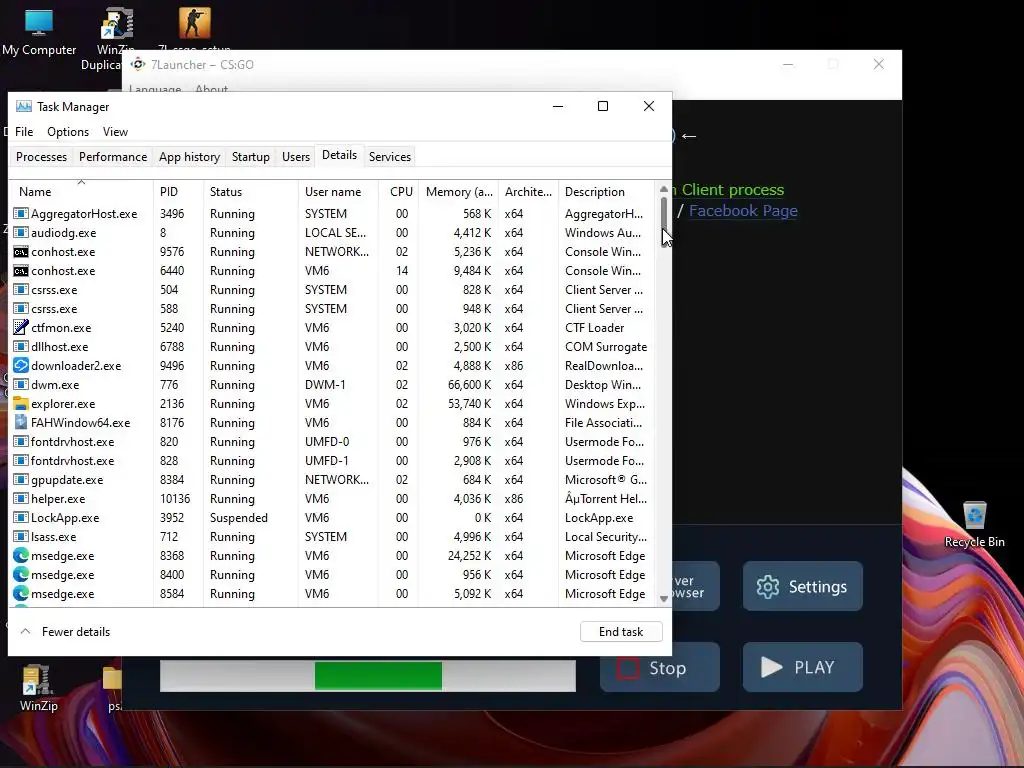This screenshot has width=1024, height=768.
Task: Click the End task button
Action: [x=621, y=632]
